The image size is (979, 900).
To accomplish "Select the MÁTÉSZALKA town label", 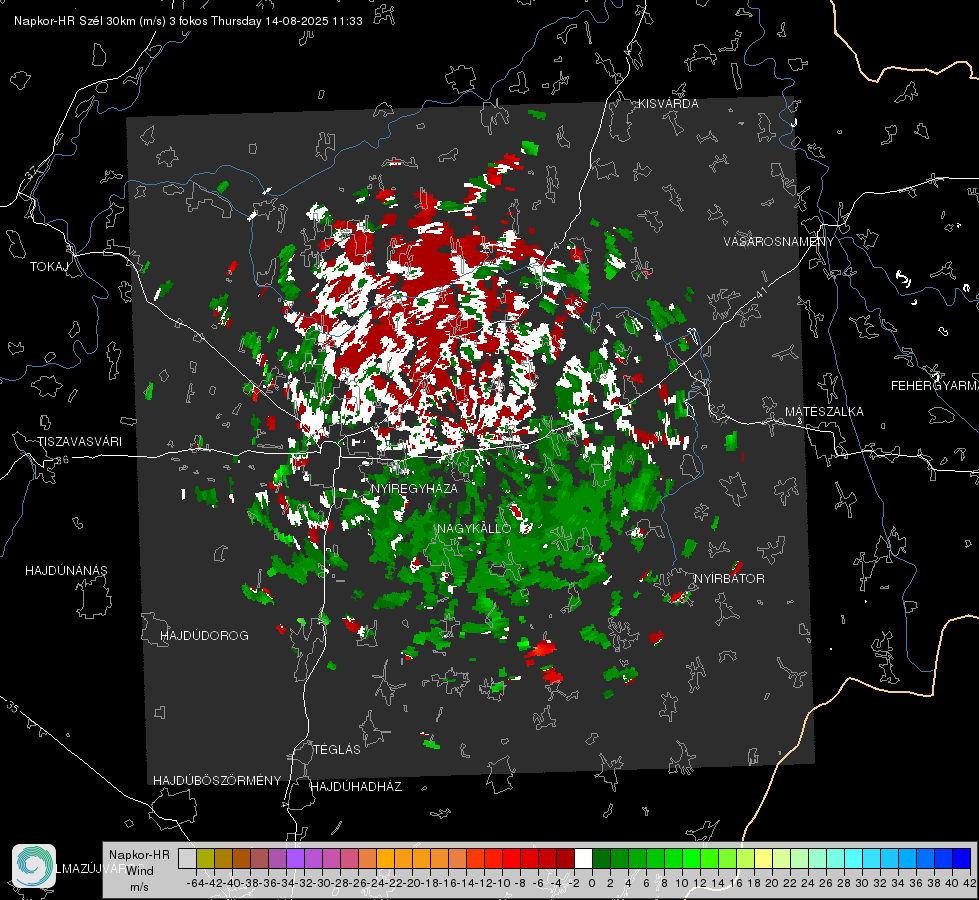I will [824, 412].
